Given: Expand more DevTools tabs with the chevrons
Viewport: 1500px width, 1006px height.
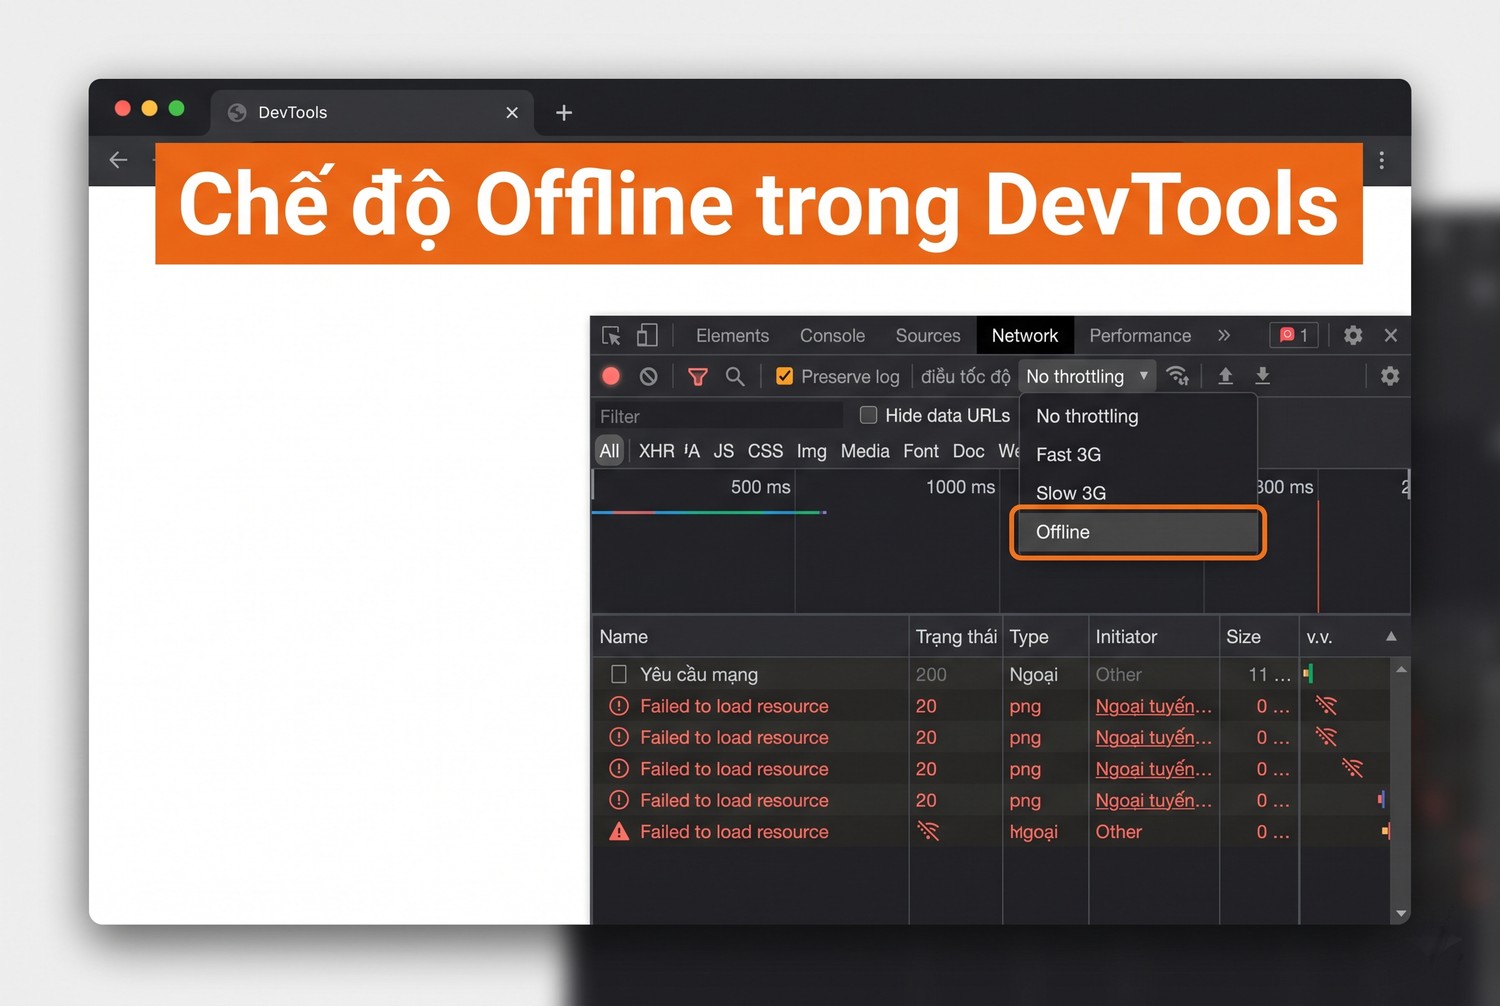Looking at the screenshot, I should coord(1224,335).
